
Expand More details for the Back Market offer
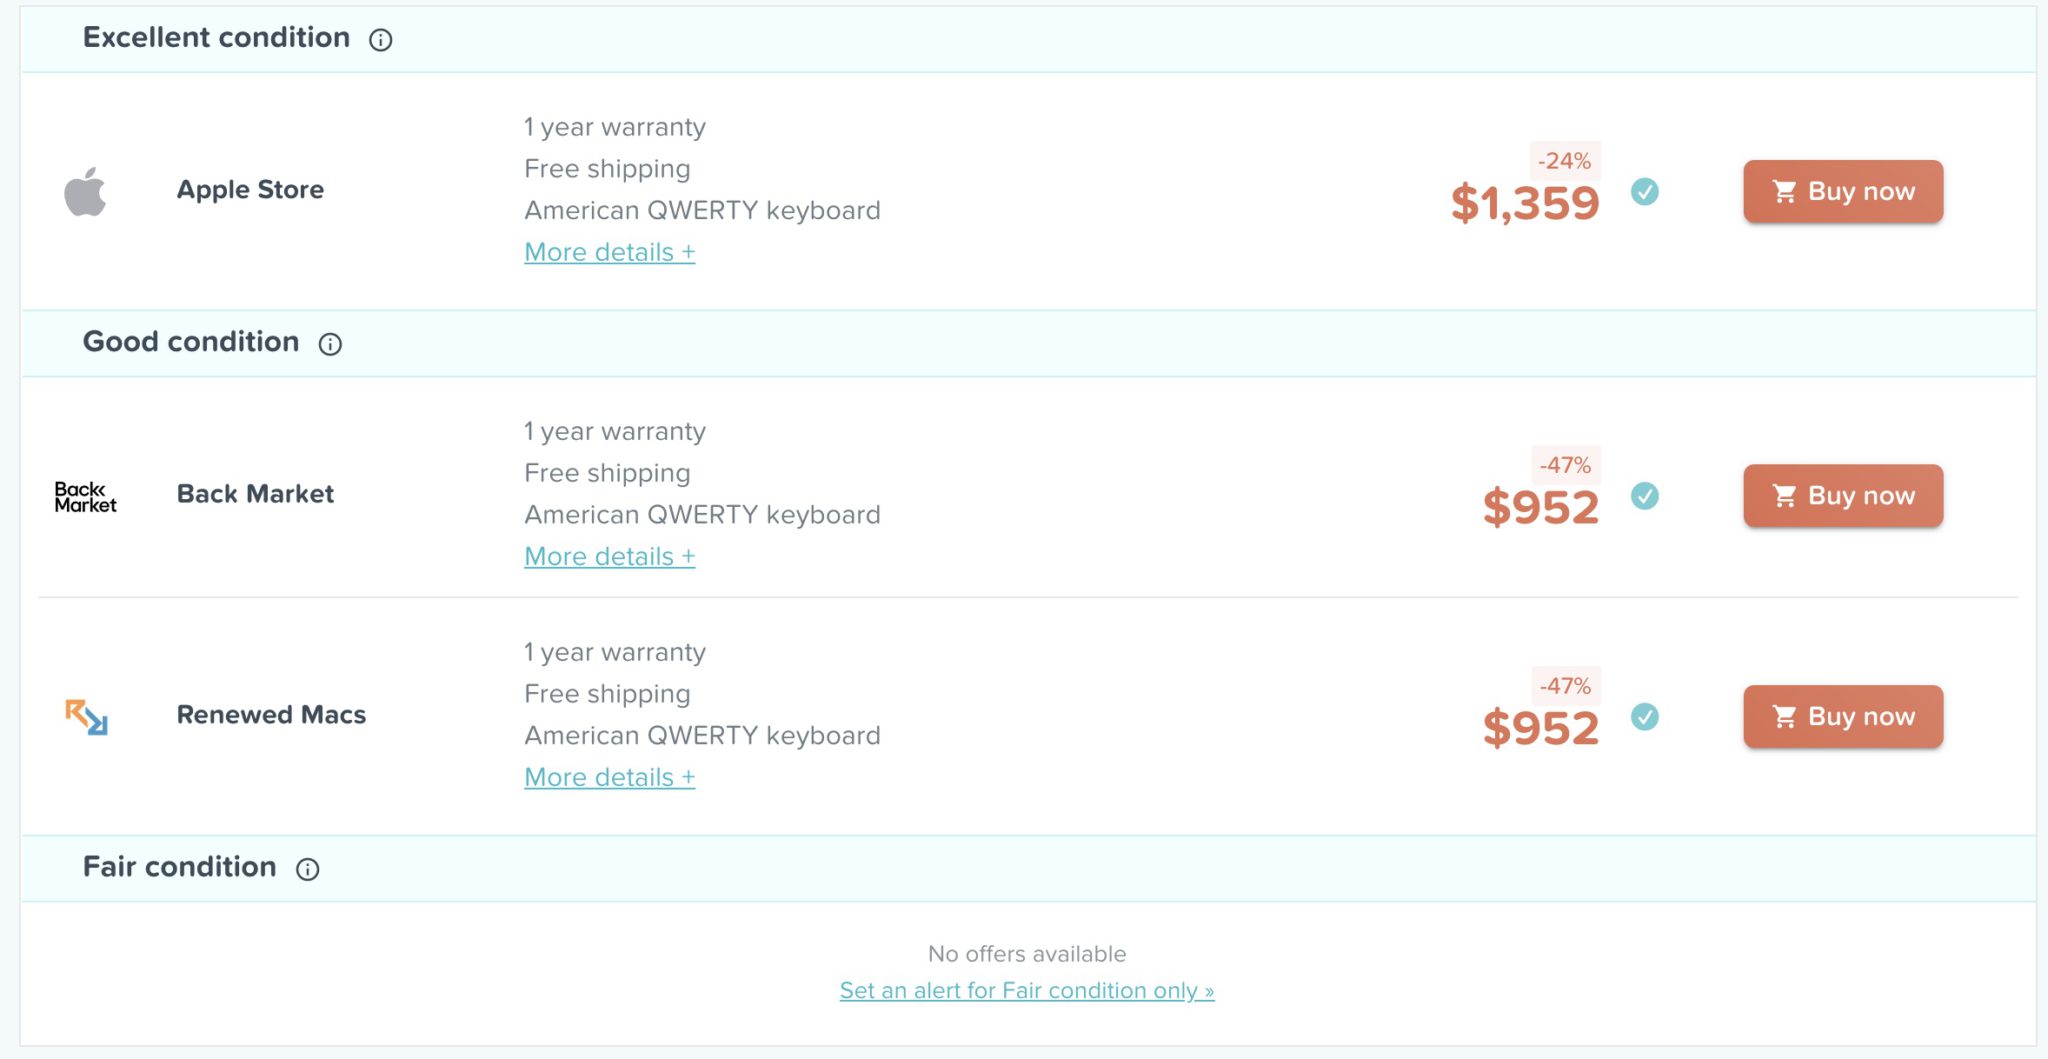609,556
